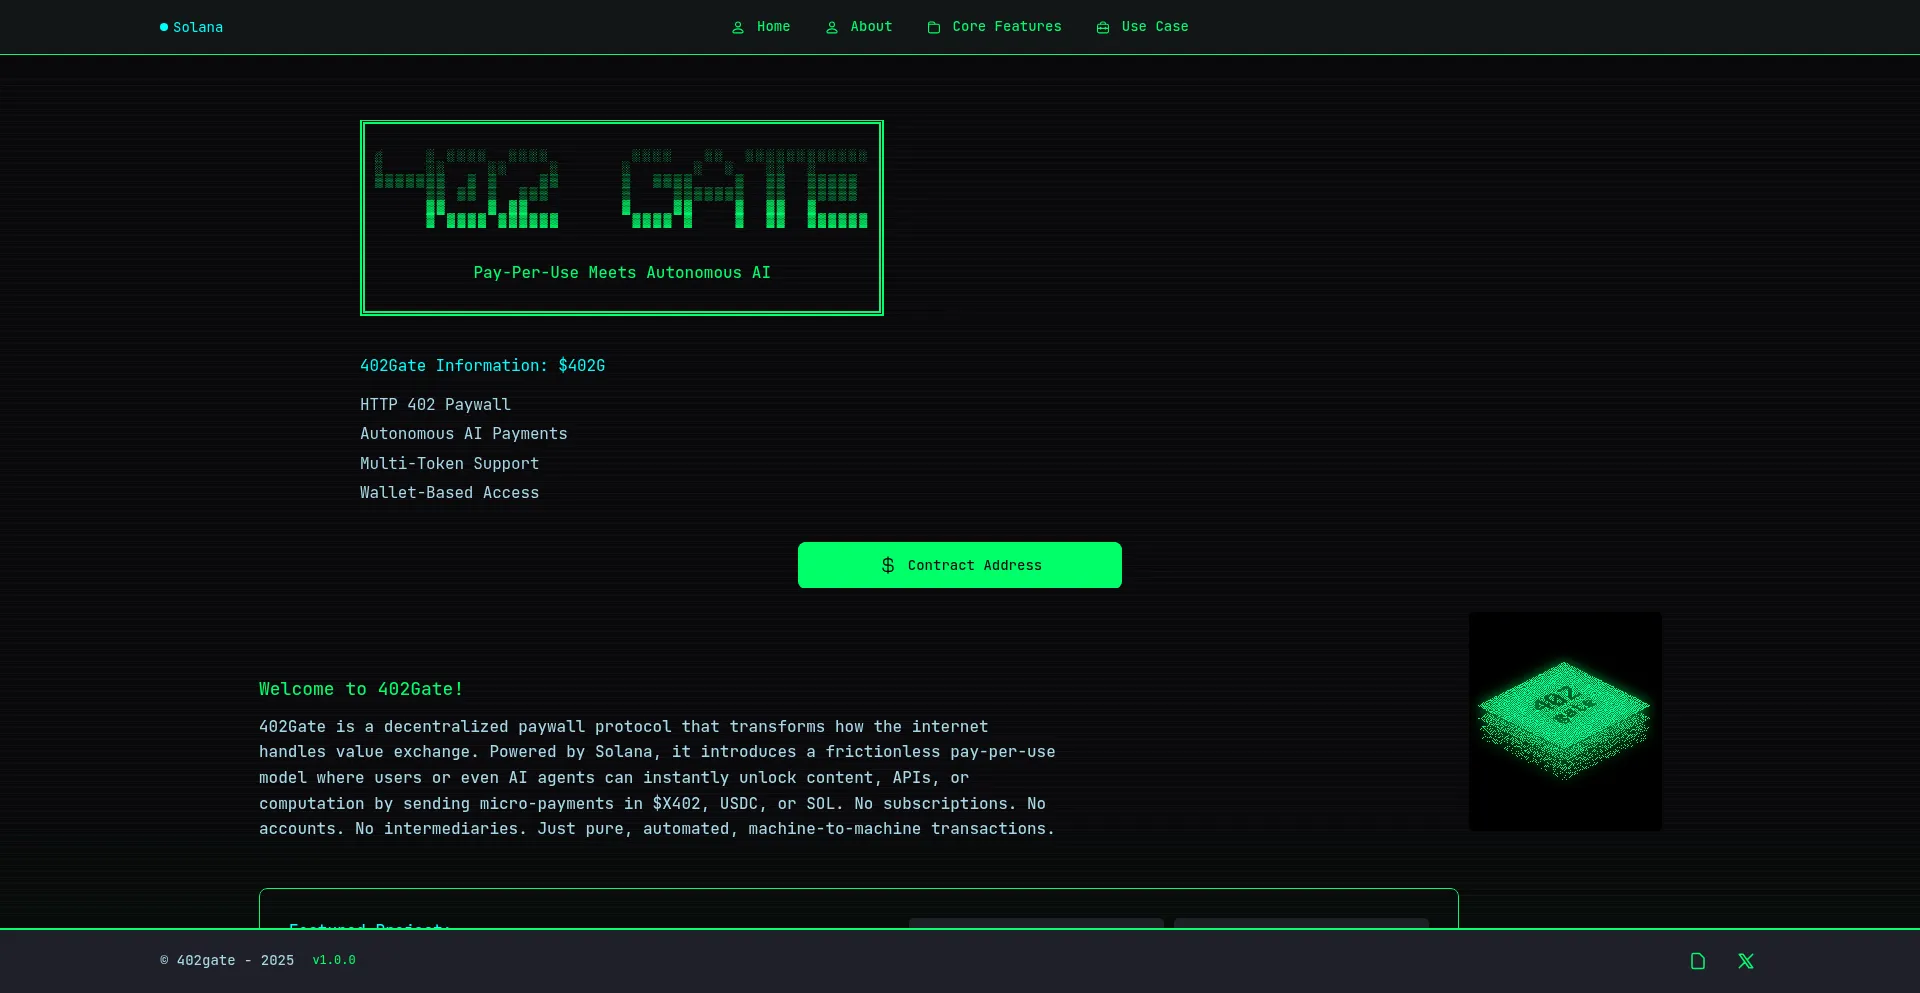Click the Solana network label
This screenshot has width=1920, height=993.
pyautogui.click(x=198, y=27)
